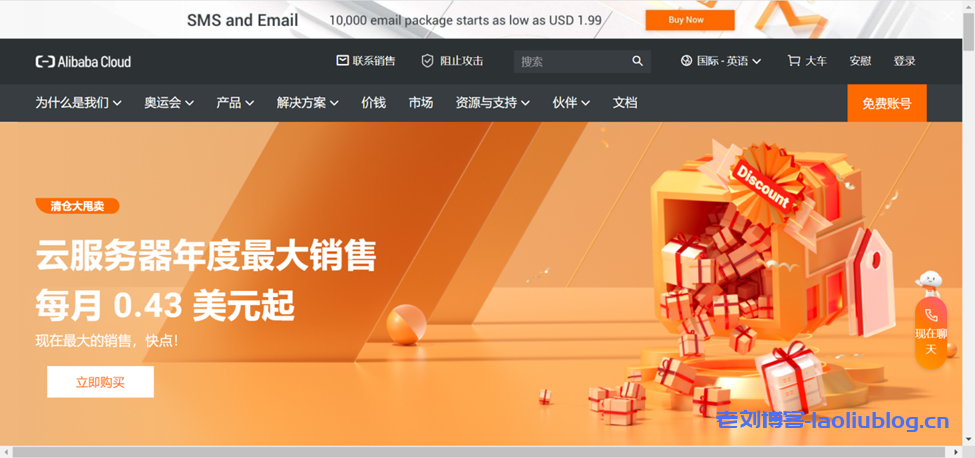Expand the 为什么是我们 menu
The height and width of the screenshot is (458, 975).
click(78, 103)
